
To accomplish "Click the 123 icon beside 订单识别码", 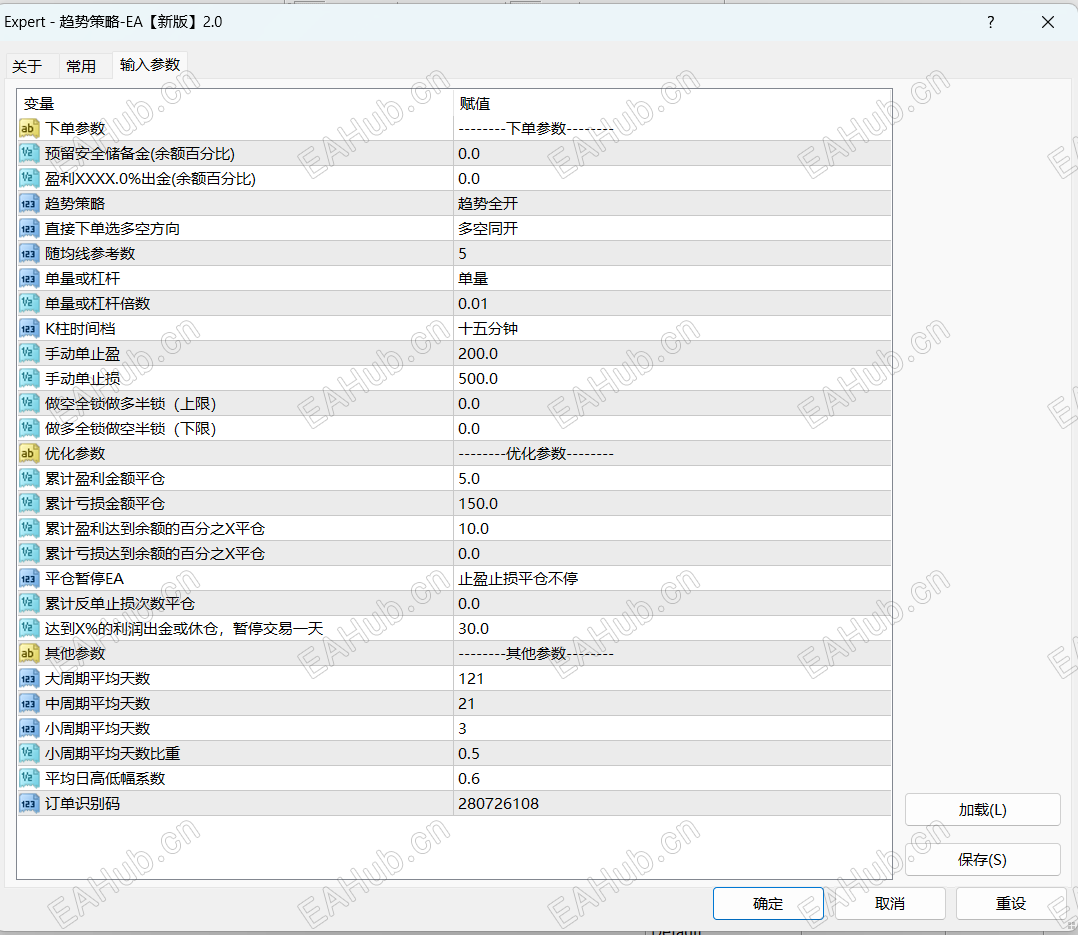I will (28, 803).
